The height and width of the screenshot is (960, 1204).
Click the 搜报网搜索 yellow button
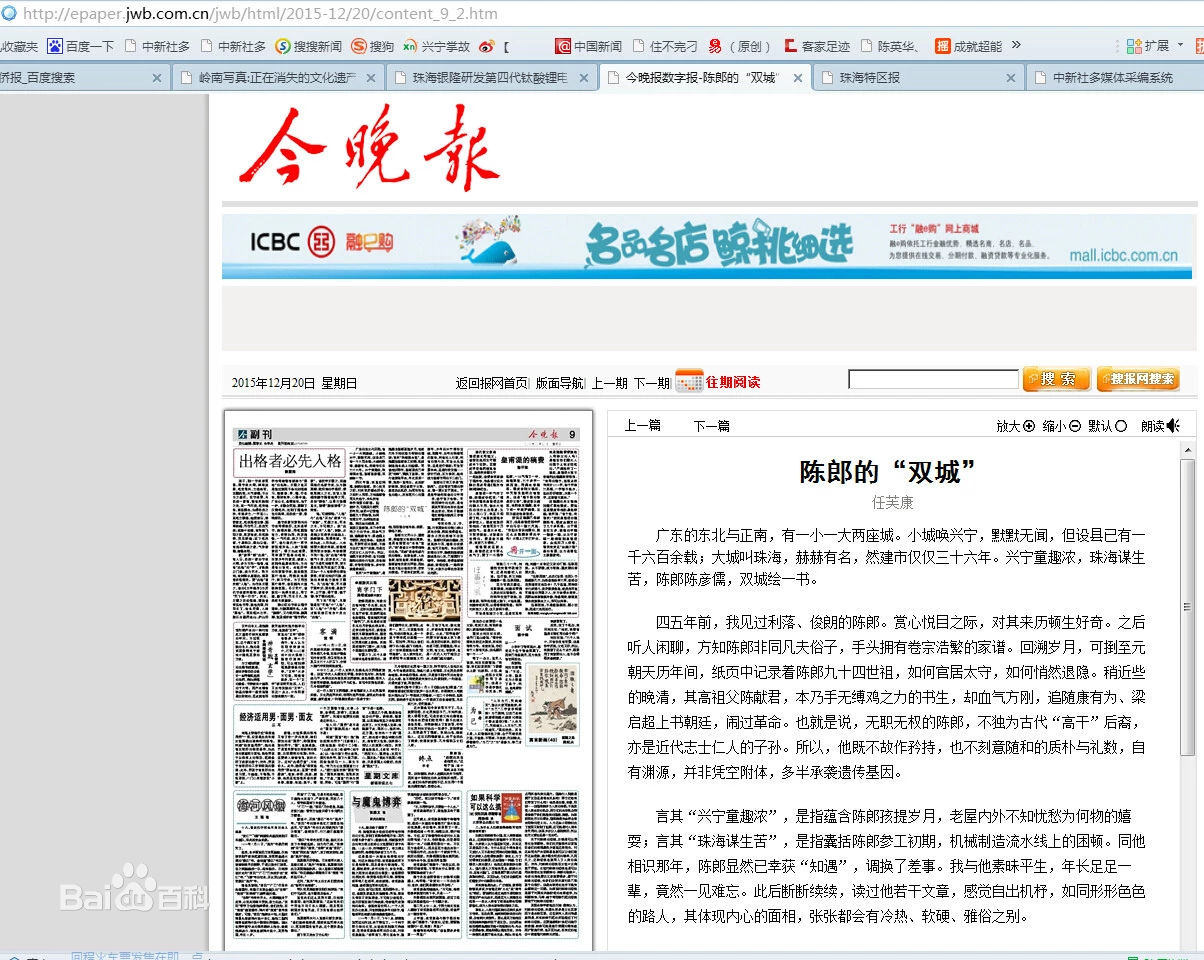1138,380
